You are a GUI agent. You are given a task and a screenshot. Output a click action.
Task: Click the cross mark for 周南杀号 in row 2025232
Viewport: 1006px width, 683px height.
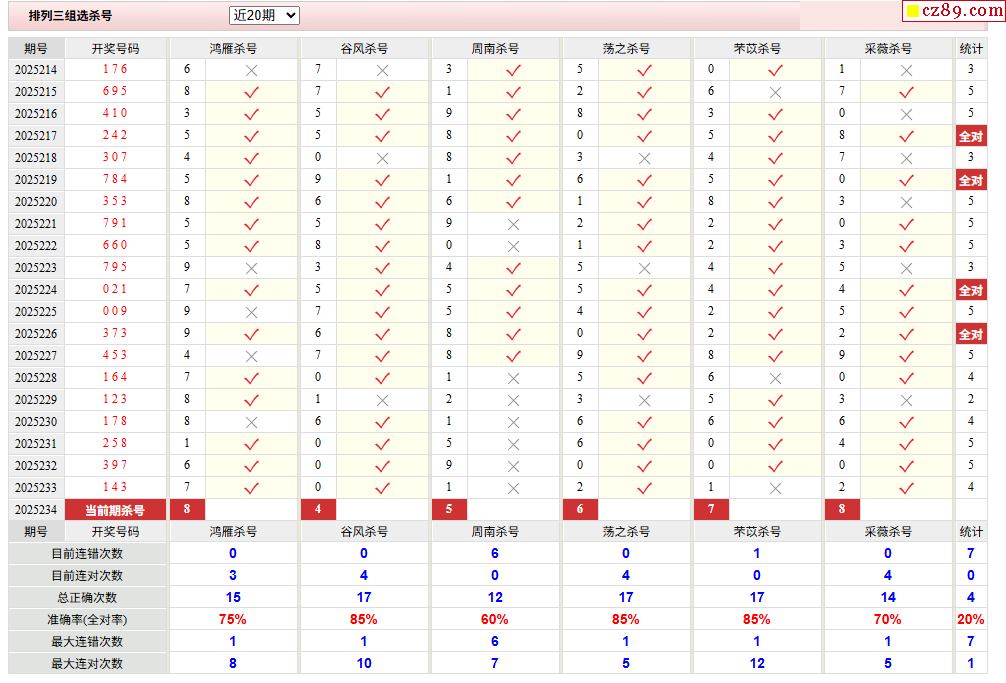[x=513, y=466]
